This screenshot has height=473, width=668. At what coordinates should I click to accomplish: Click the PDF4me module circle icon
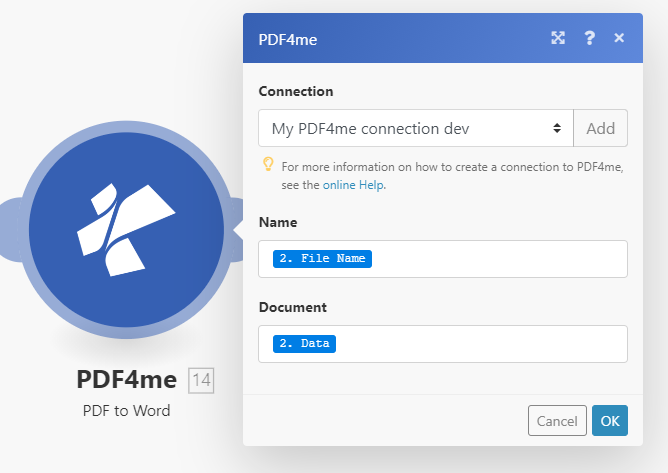pos(127,230)
